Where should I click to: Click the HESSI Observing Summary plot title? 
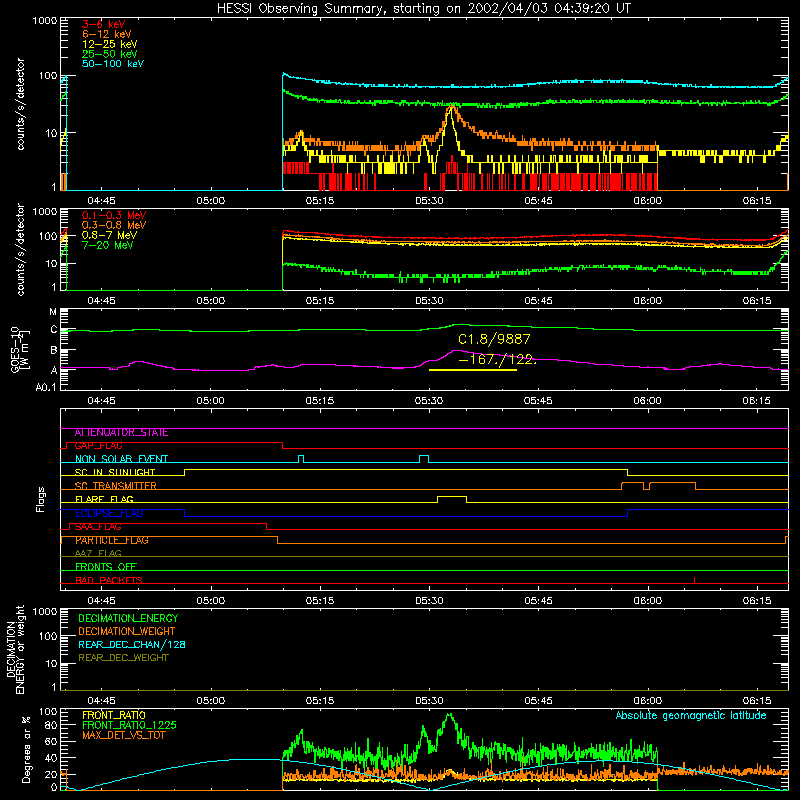point(423,9)
